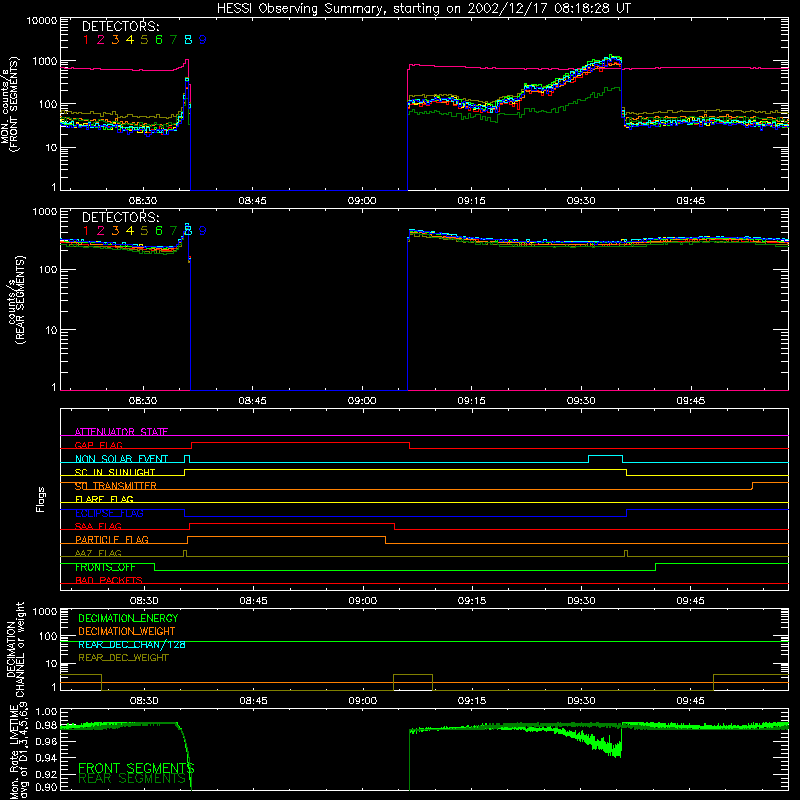Image resolution: width=800 pixels, height=800 pixels.
Task: Click the HESSI Observing Summary title
Action: (x=424, y=8)
